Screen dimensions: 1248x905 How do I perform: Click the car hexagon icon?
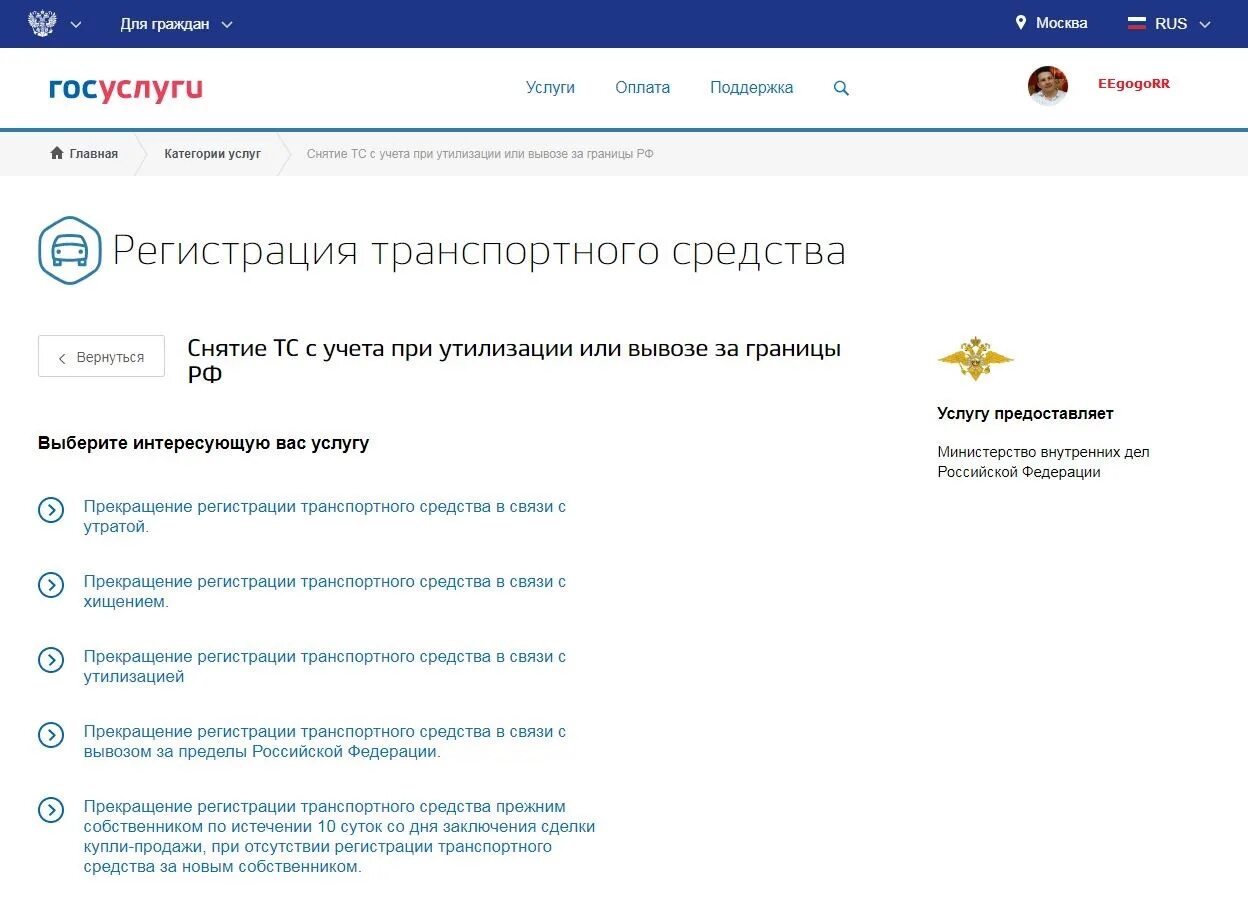coord(70,250)
